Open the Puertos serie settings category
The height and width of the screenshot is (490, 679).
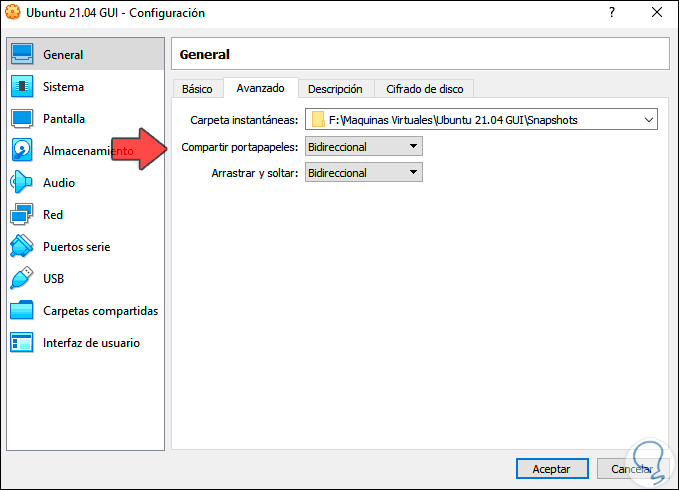pos(86,246)
